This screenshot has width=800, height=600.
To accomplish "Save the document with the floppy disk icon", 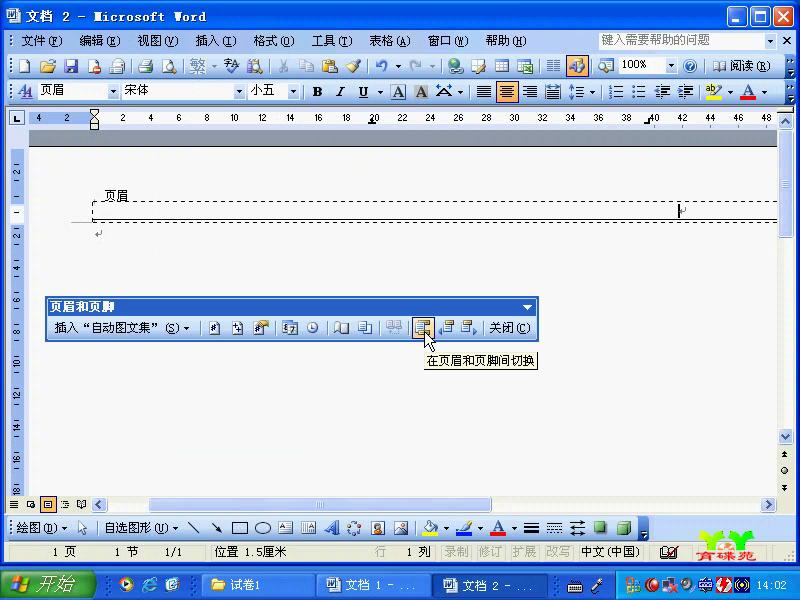I will point(71,66).
